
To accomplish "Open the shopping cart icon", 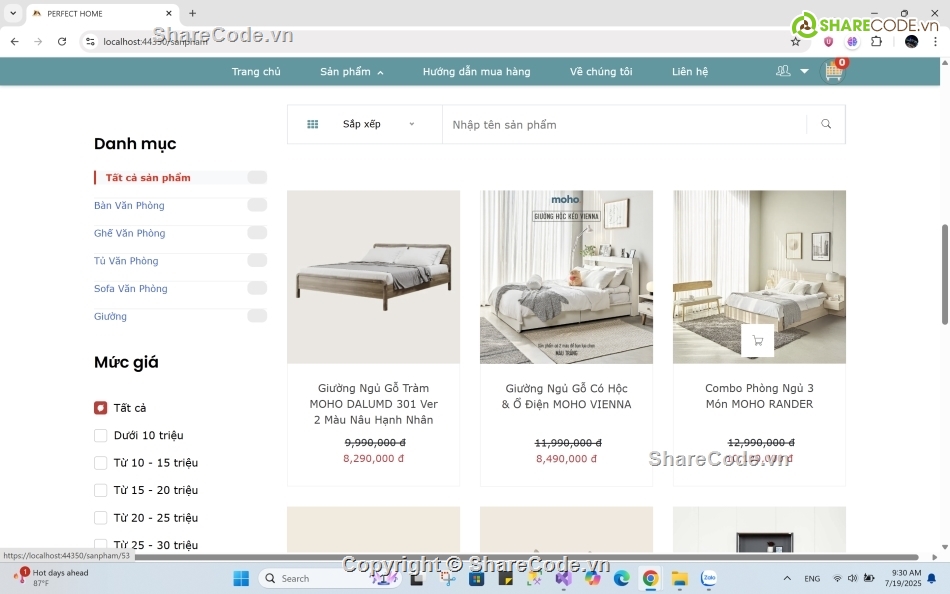I will (834, 72).
